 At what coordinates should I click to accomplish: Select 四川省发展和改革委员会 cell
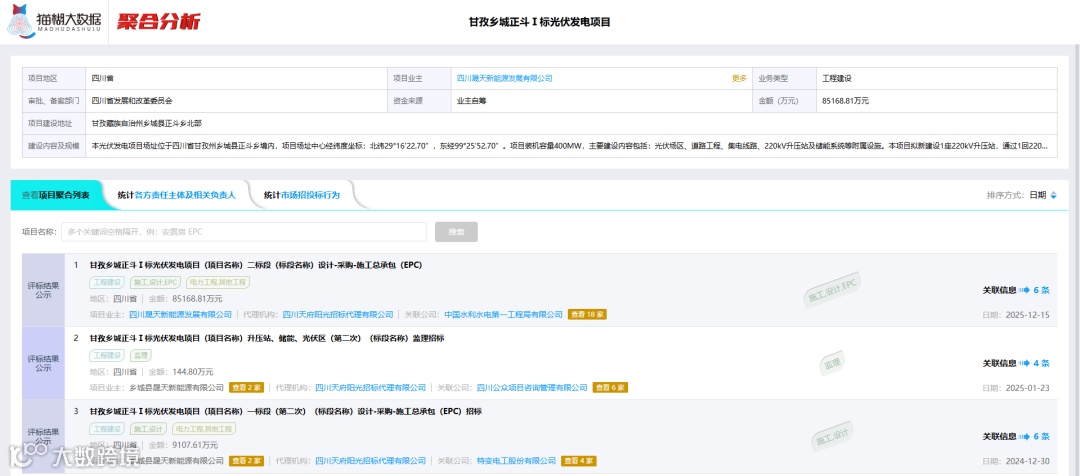(132, 101)
